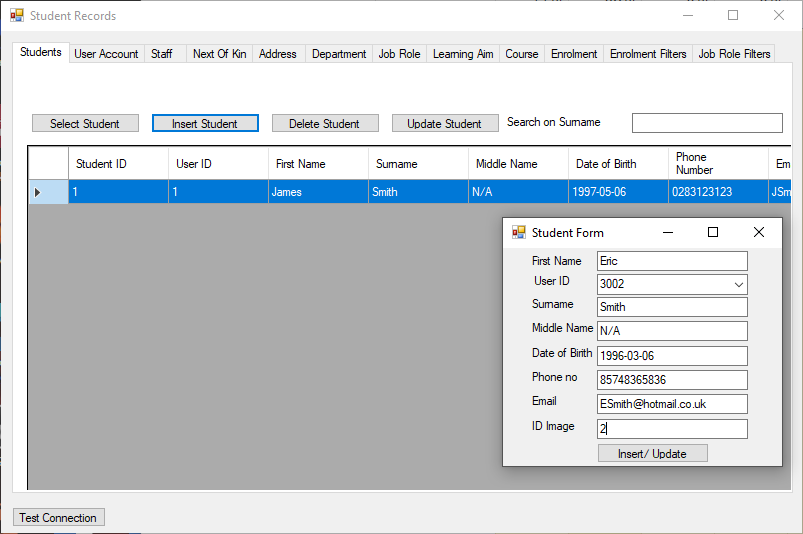
Task: Open the Next Of Kin tab
Action: pyautogui.click(x=220, y=54)
